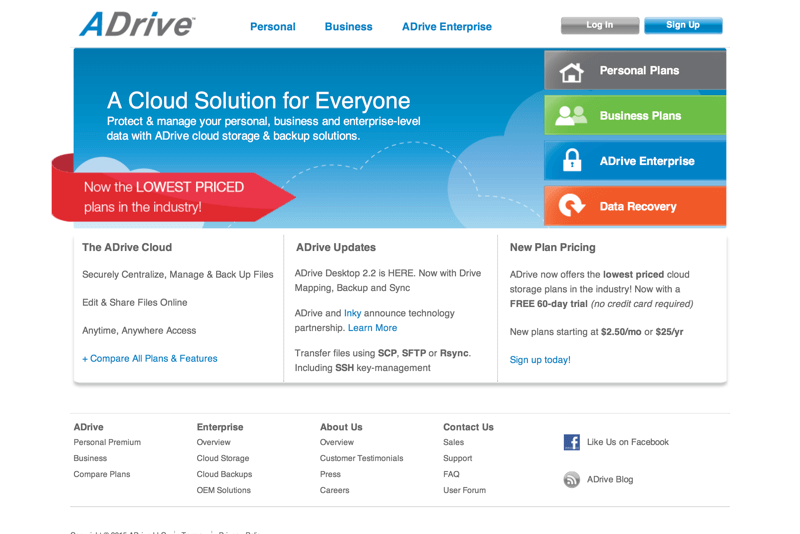Image resolution: width=800 pixels, height=534 pixels.
Task: Click the ADrive Blog link
Action: pyautogui.click(x=610, y=479)
